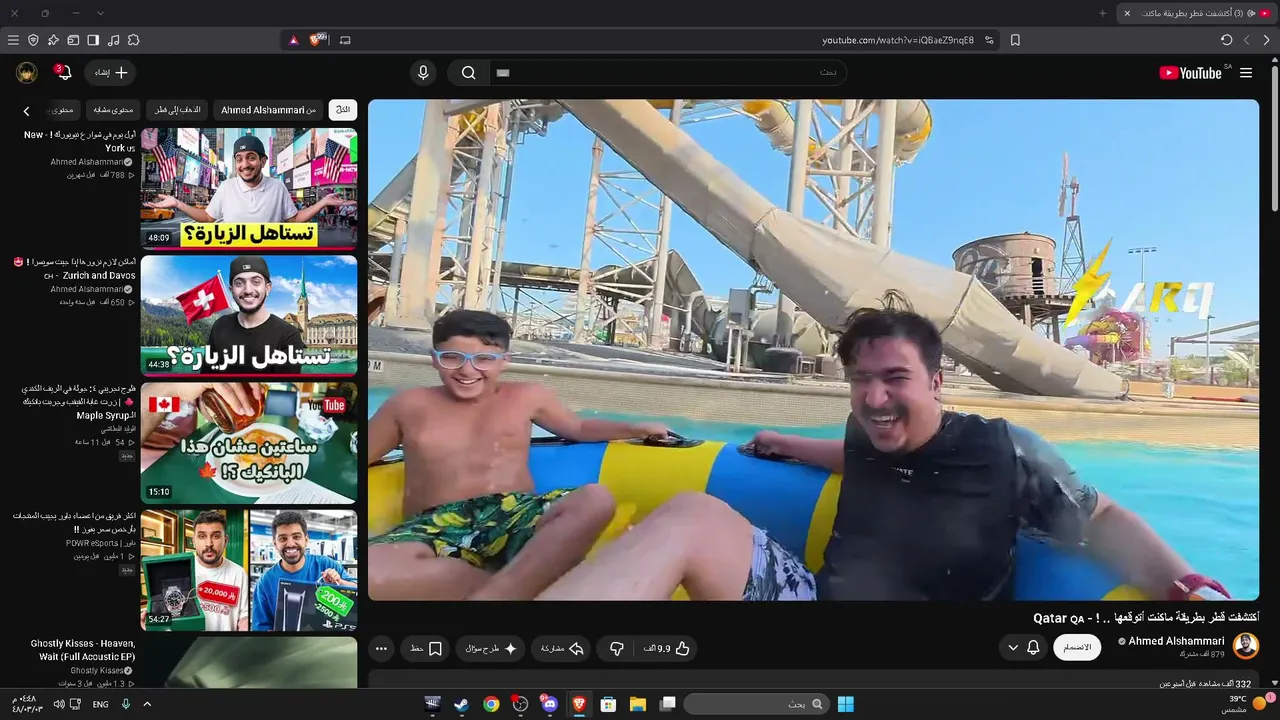
Task: Open site settings icon in address bar
Action: (989, 40)
